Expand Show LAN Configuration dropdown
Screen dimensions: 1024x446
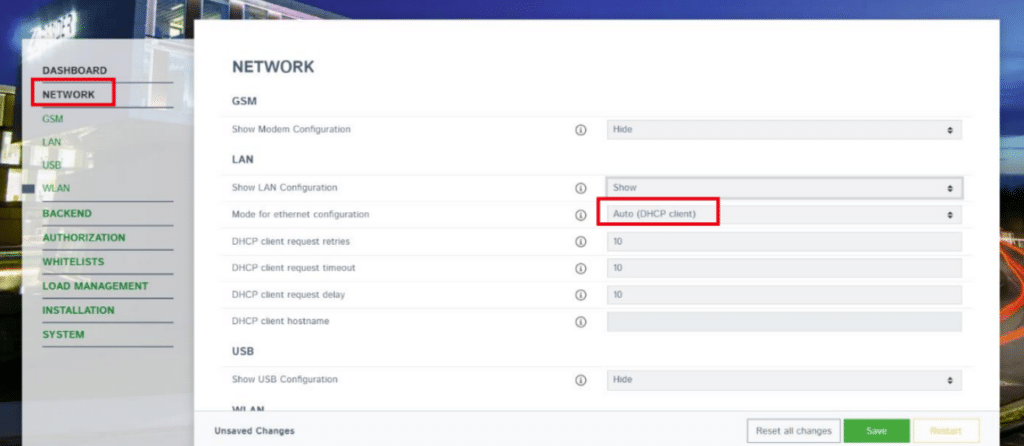tap(784, 188)
